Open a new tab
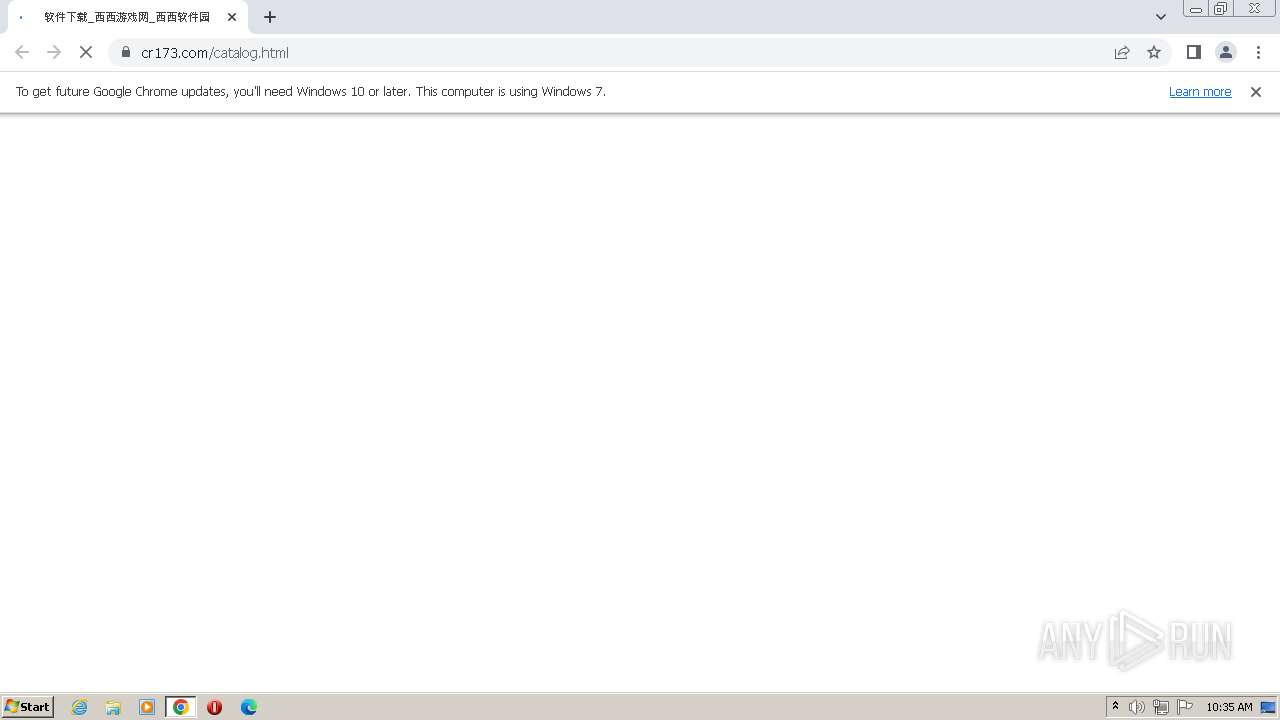Screen dimensions: 1280x720 [x=270, y=17]
